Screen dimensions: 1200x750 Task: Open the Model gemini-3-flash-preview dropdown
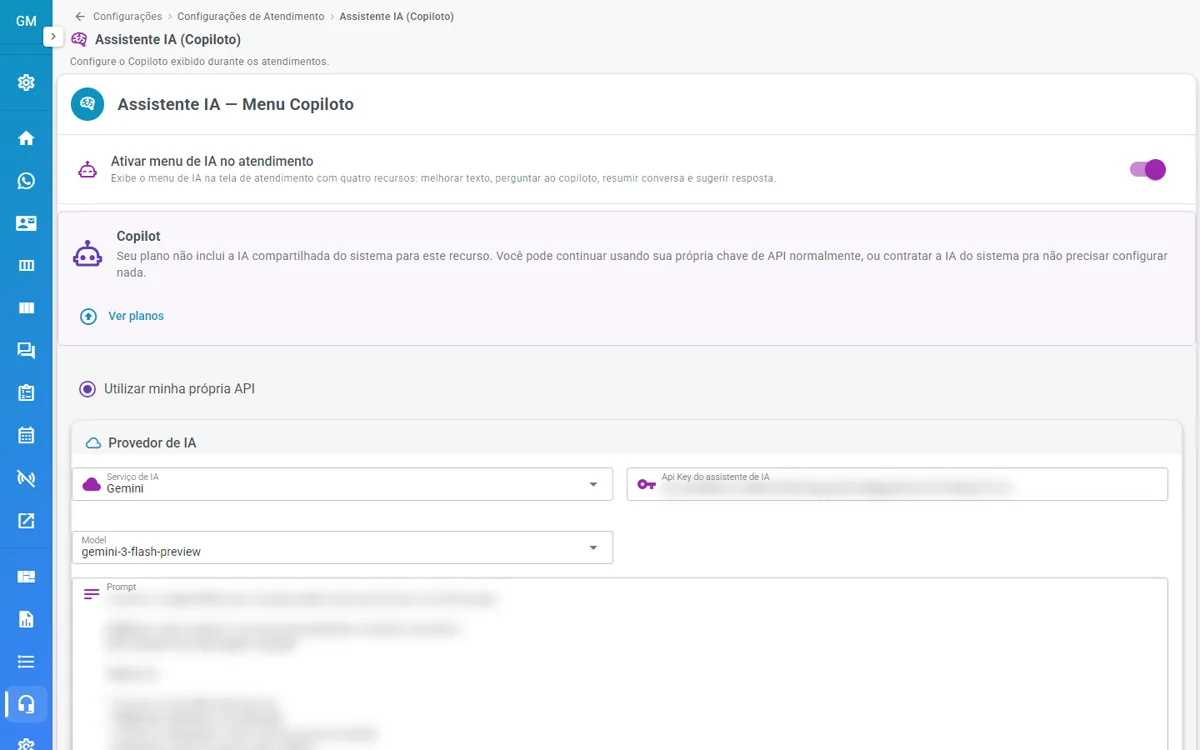point(342,547)
